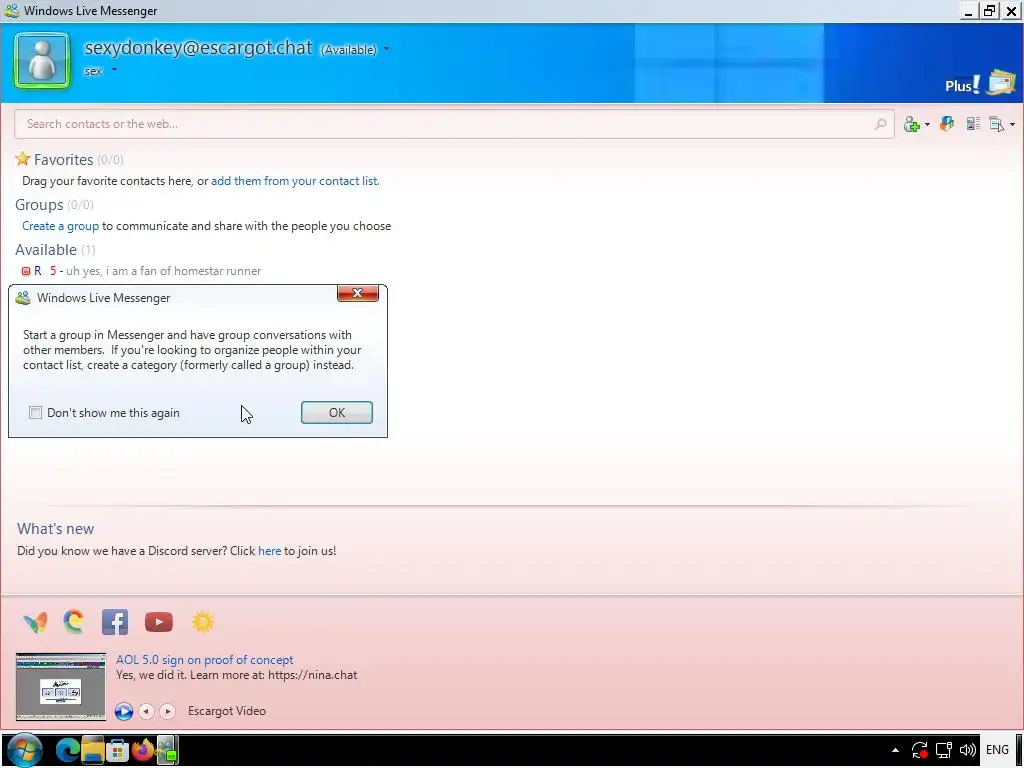Click the Facebook icon

(115, 622)
